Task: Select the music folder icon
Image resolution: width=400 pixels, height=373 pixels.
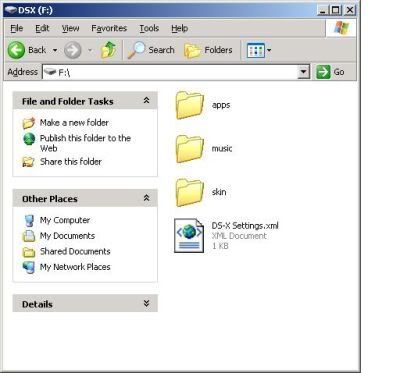Action: [x=189, y=149]
